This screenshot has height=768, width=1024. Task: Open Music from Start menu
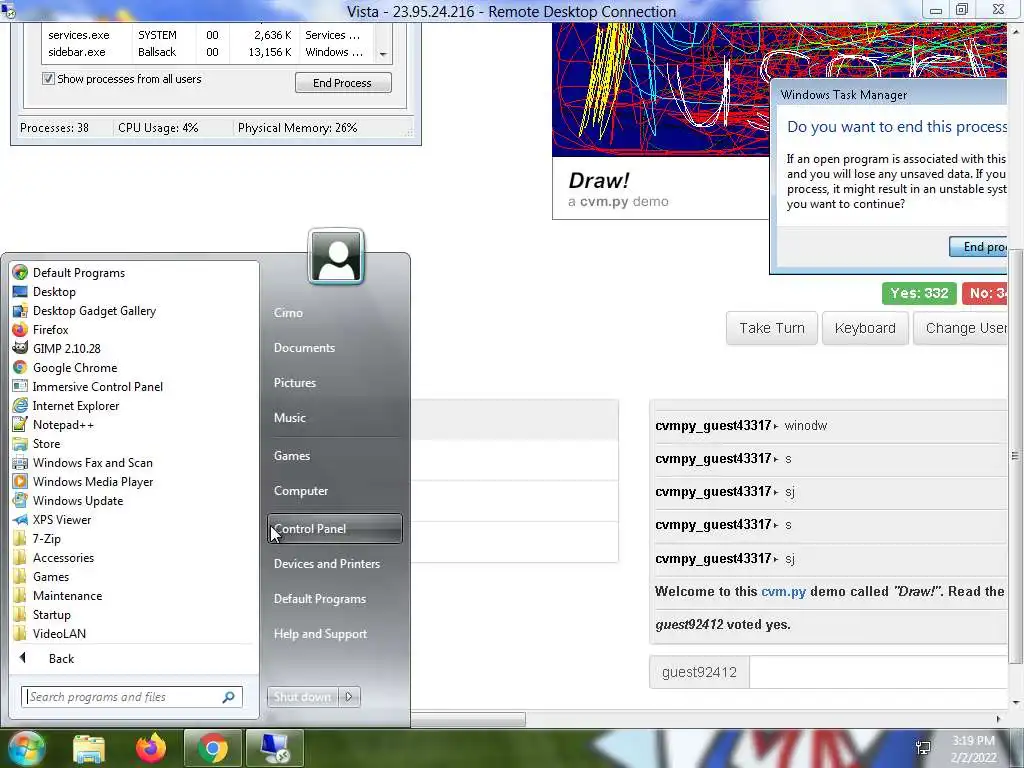(x=289, y=417)
